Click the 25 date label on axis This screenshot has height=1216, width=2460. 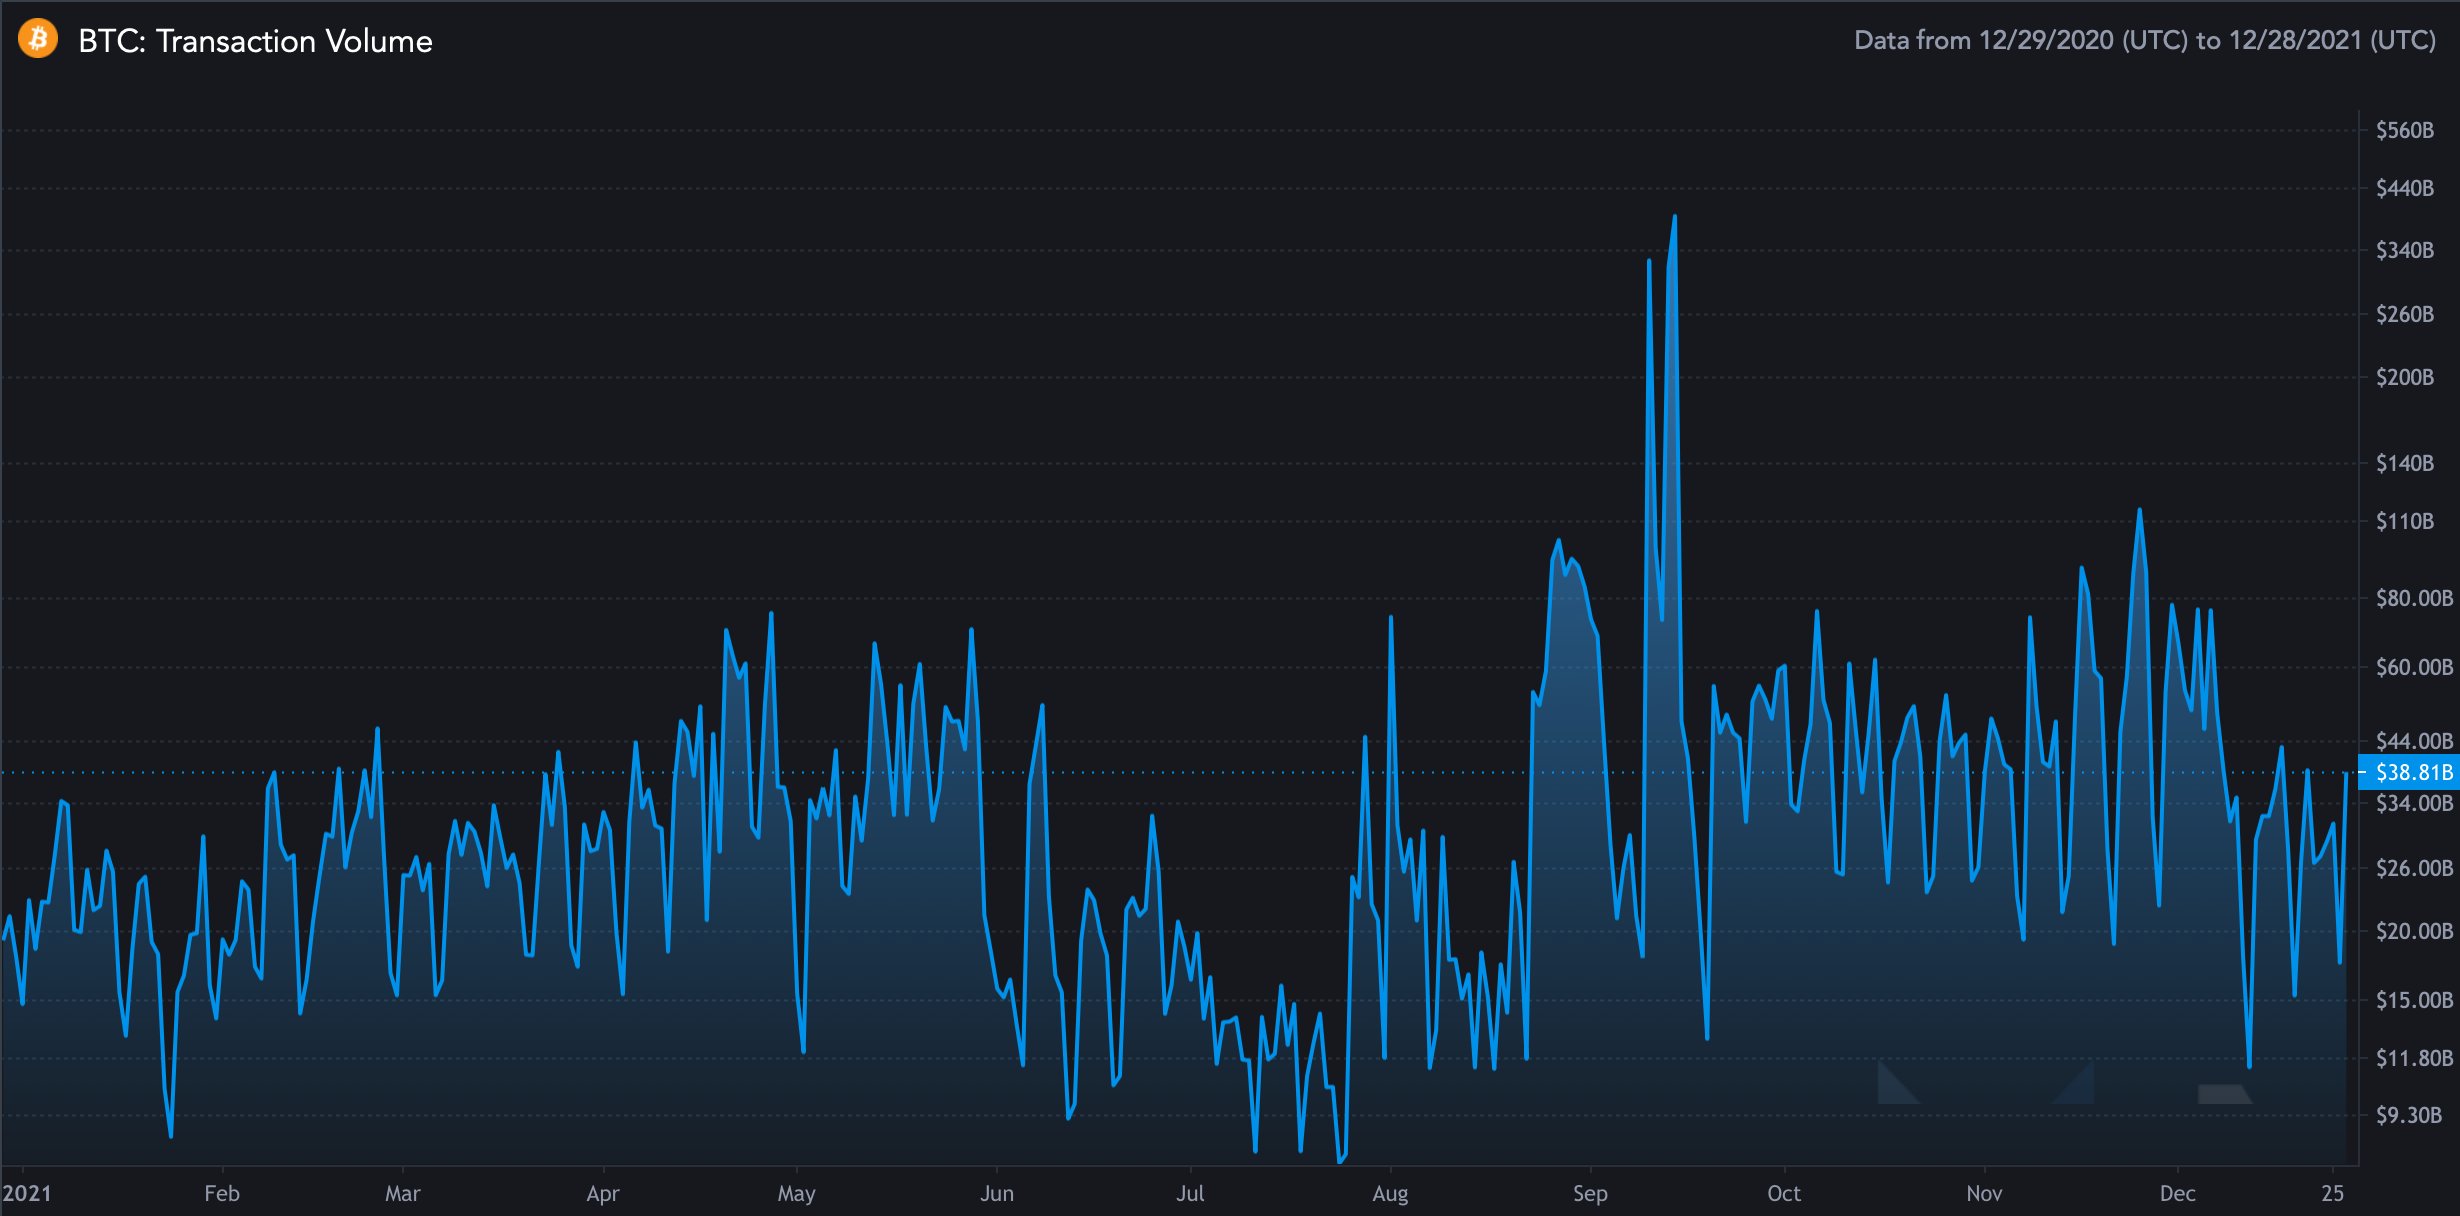[x=2332, y=1193]
